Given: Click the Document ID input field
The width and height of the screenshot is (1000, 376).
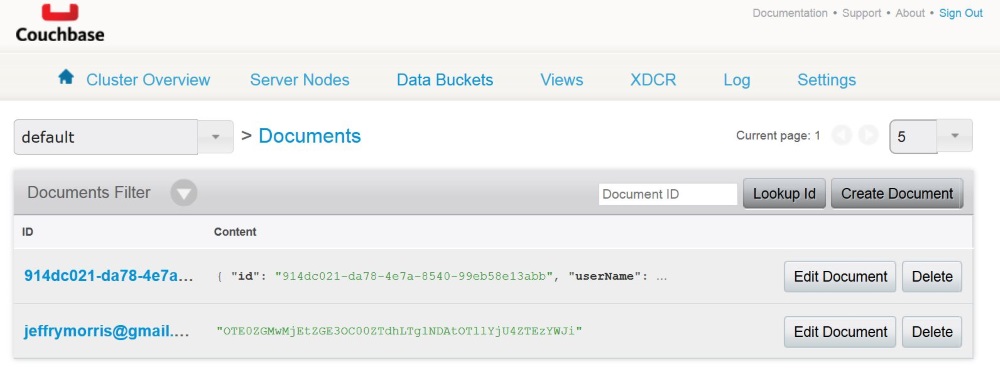Looking at the screenshot, I should pos(668,194).
